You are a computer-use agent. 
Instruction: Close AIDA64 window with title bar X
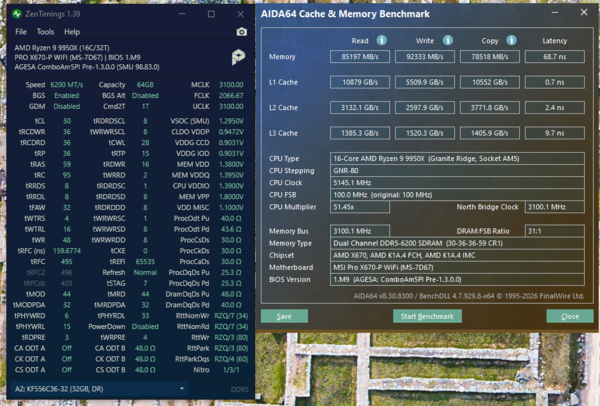tap(584, 13)
